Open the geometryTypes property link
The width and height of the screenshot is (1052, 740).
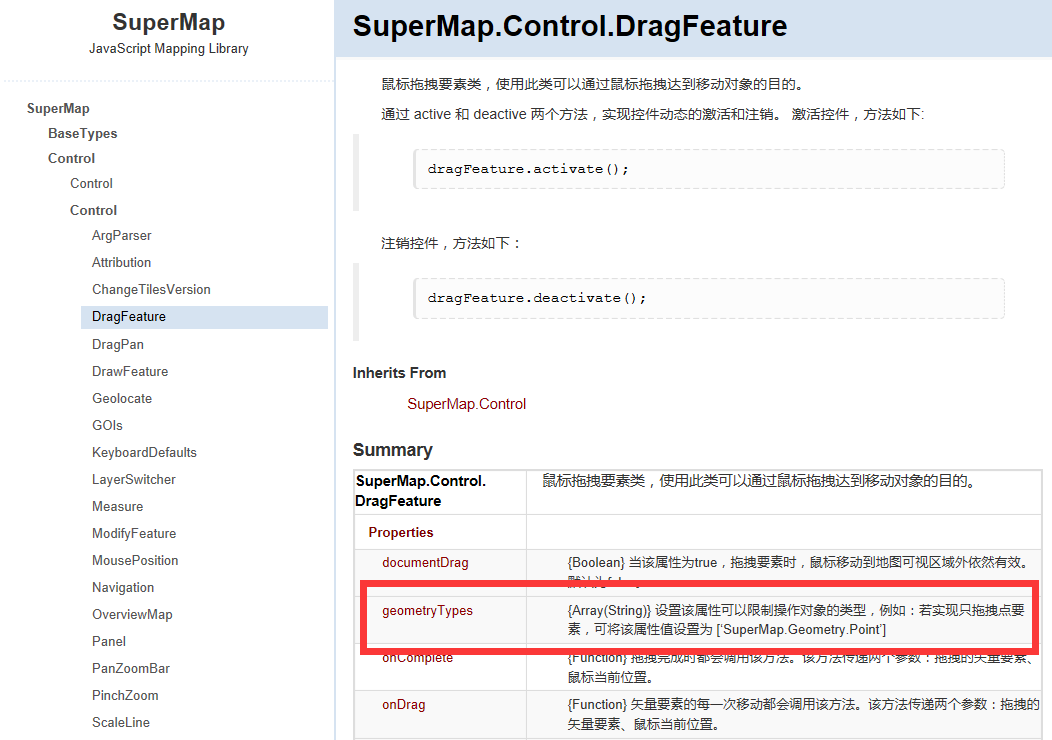point(427,611)
